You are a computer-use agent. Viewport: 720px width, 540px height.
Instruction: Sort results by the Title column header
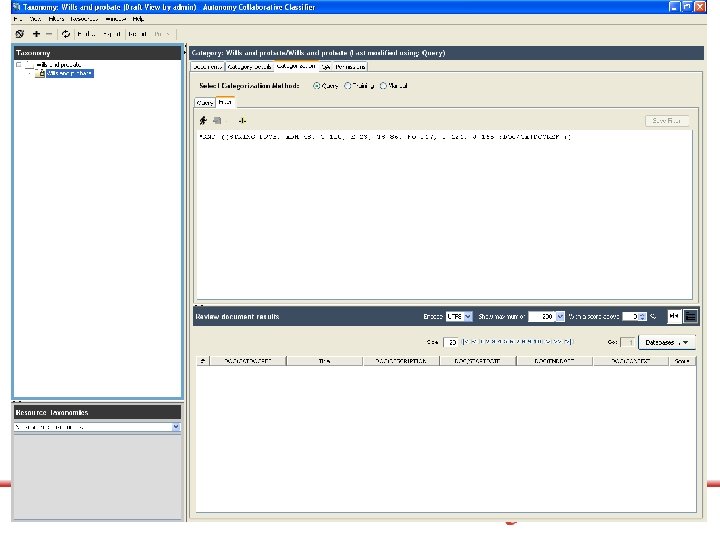click(324, 361)
